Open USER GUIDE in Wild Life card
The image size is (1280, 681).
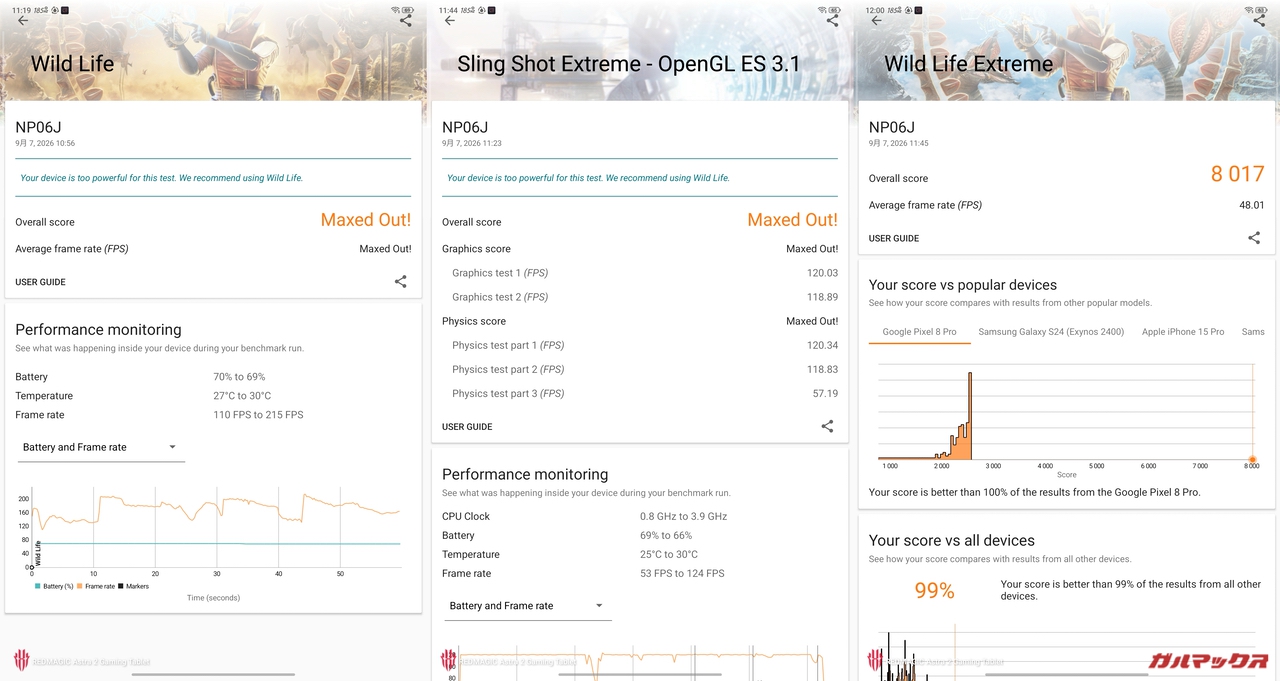(x=40, y=282)
